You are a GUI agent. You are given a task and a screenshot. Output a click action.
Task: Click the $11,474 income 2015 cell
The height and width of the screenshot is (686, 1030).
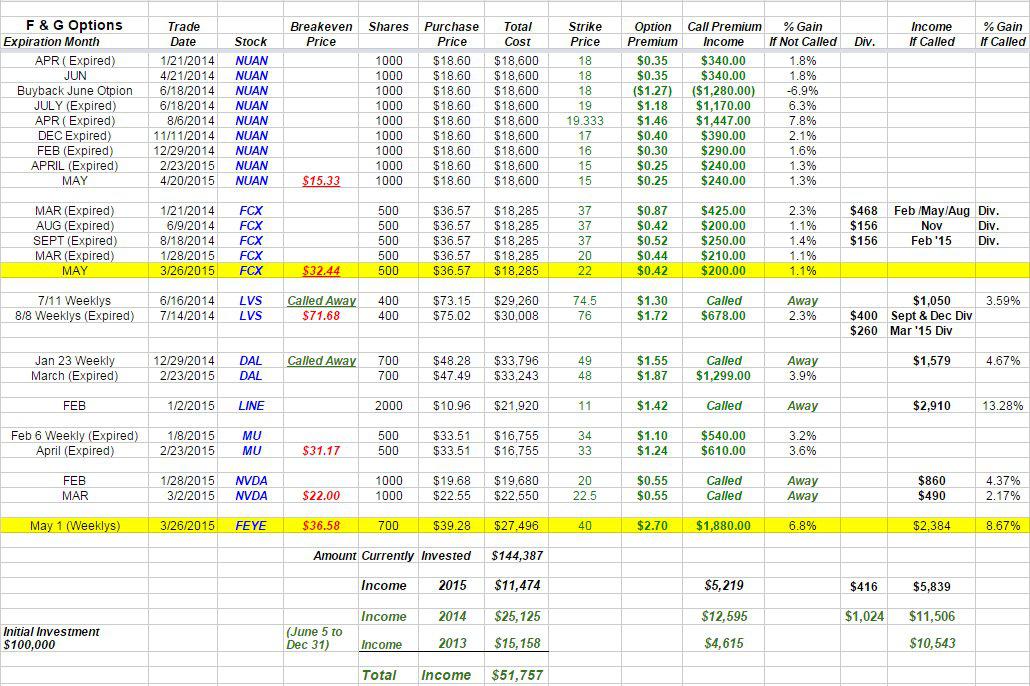[517, 585]
